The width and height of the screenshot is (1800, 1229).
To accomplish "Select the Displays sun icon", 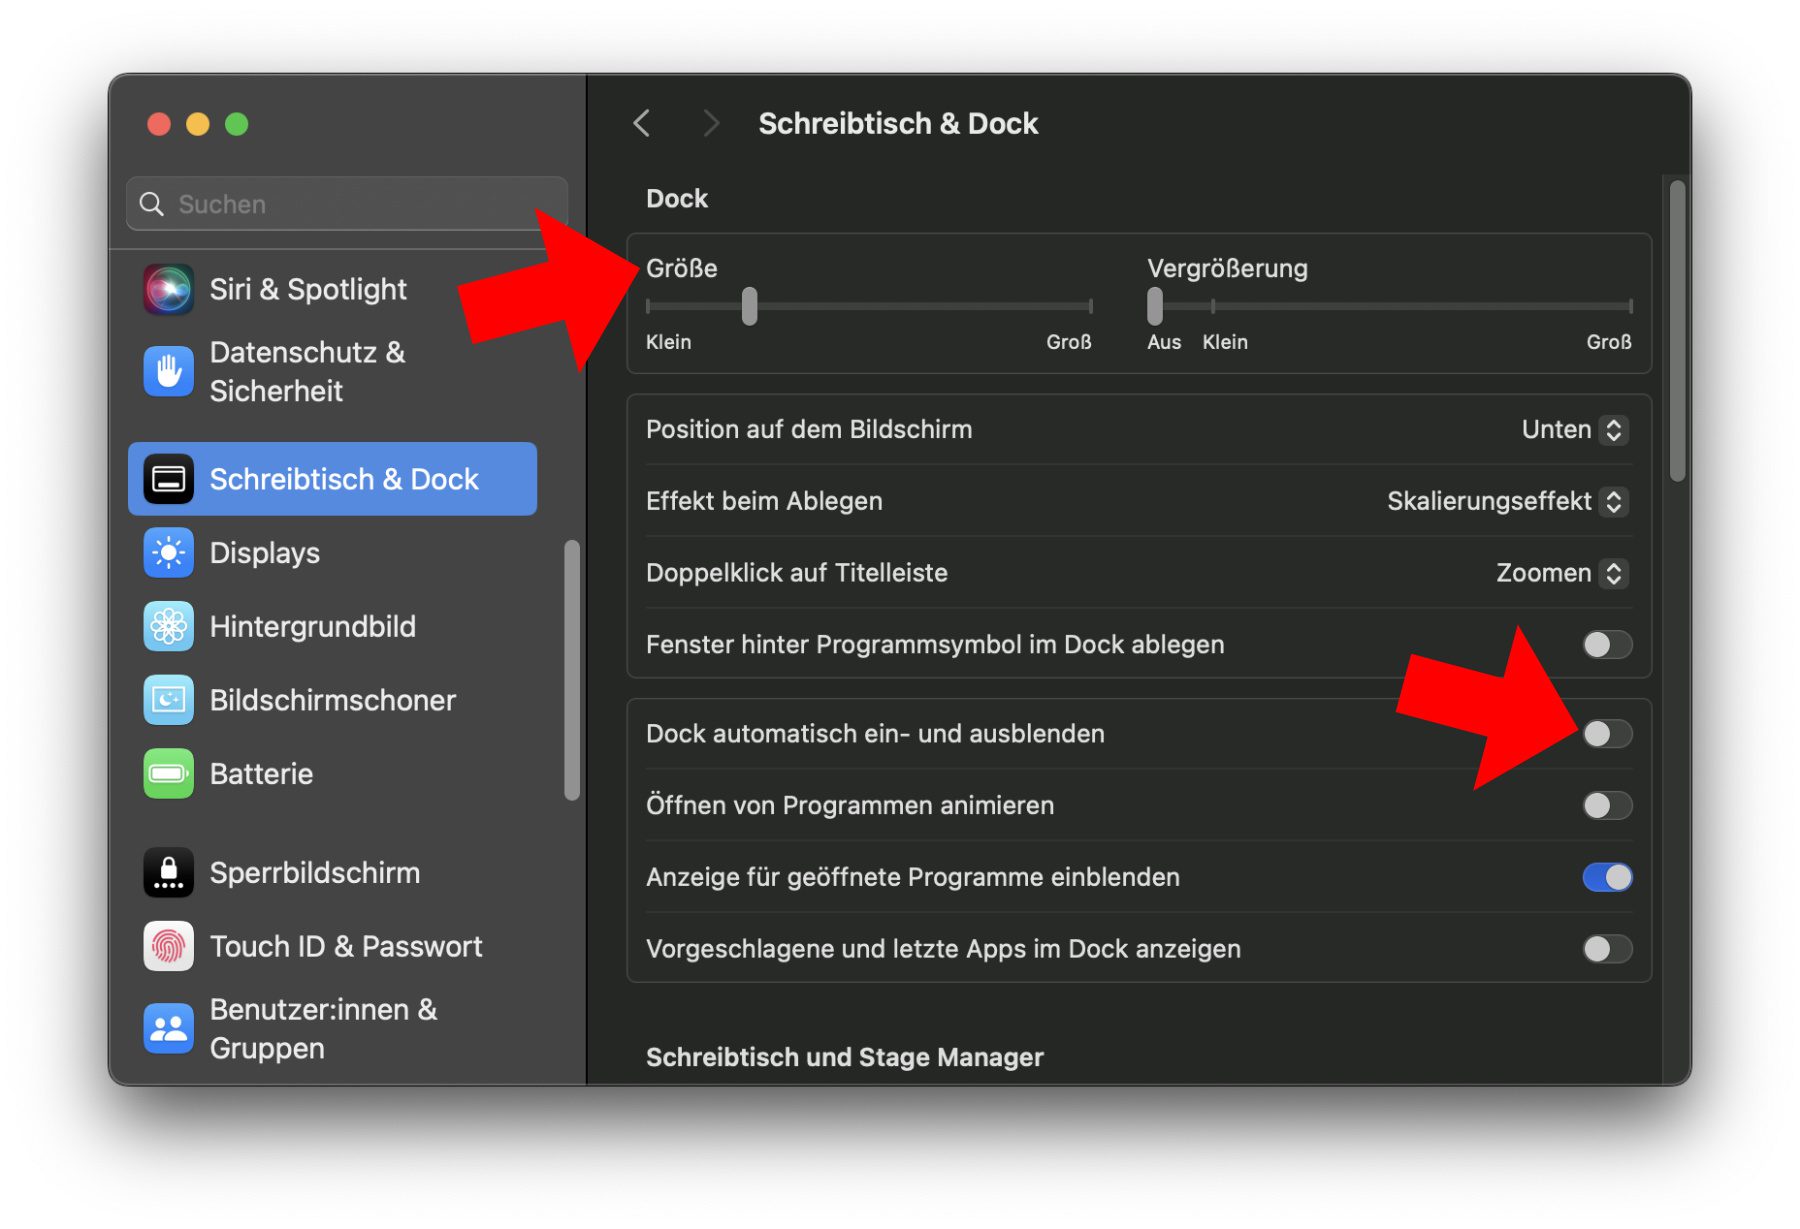I will click(168, 553).
